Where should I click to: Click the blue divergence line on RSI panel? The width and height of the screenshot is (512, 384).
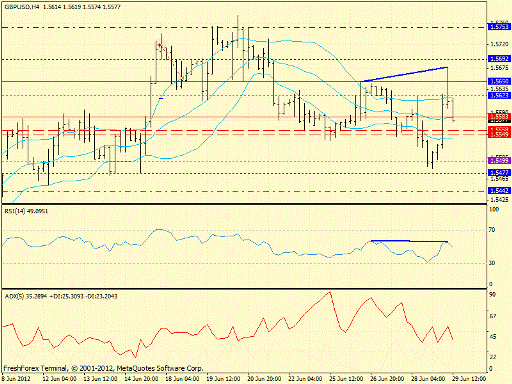(409, 241)
